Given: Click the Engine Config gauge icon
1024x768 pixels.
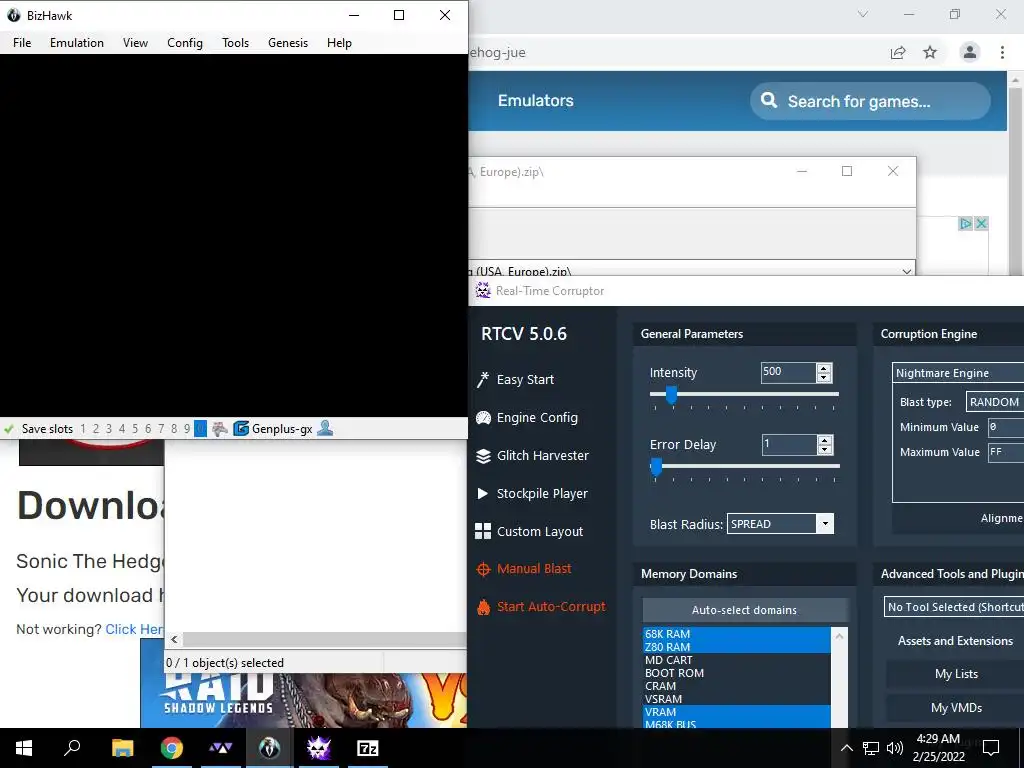Looking at the screenshot, I should 483,418.
